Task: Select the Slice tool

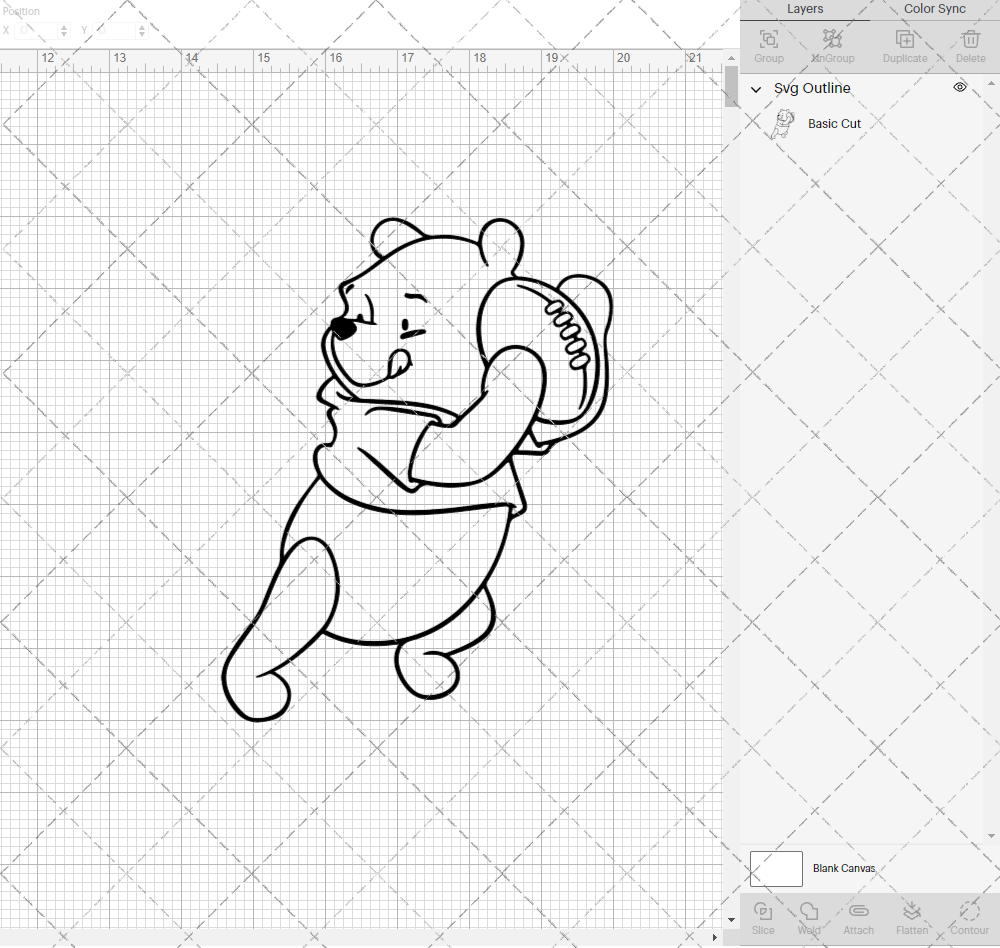Action: pos(763,918)
